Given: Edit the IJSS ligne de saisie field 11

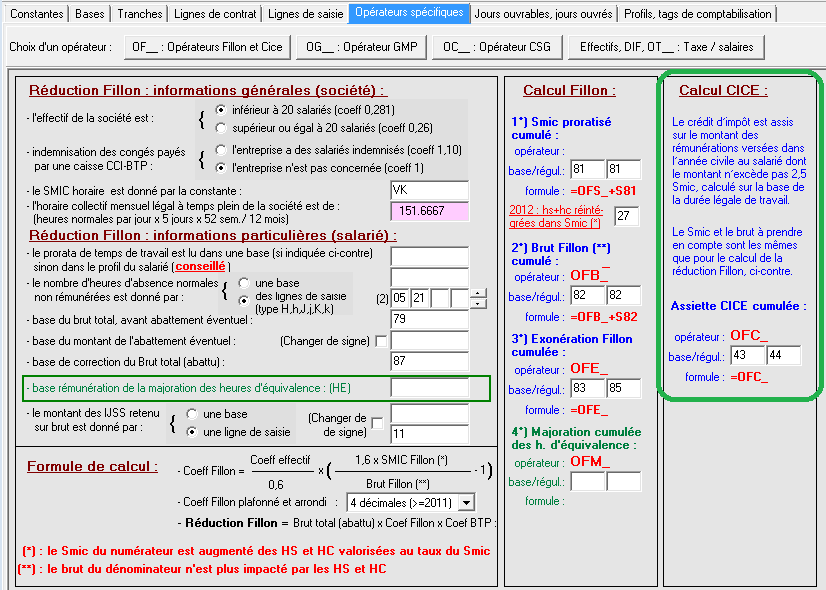Looking at the screenshot, I should pyautogui.click(x=429, y=434).
